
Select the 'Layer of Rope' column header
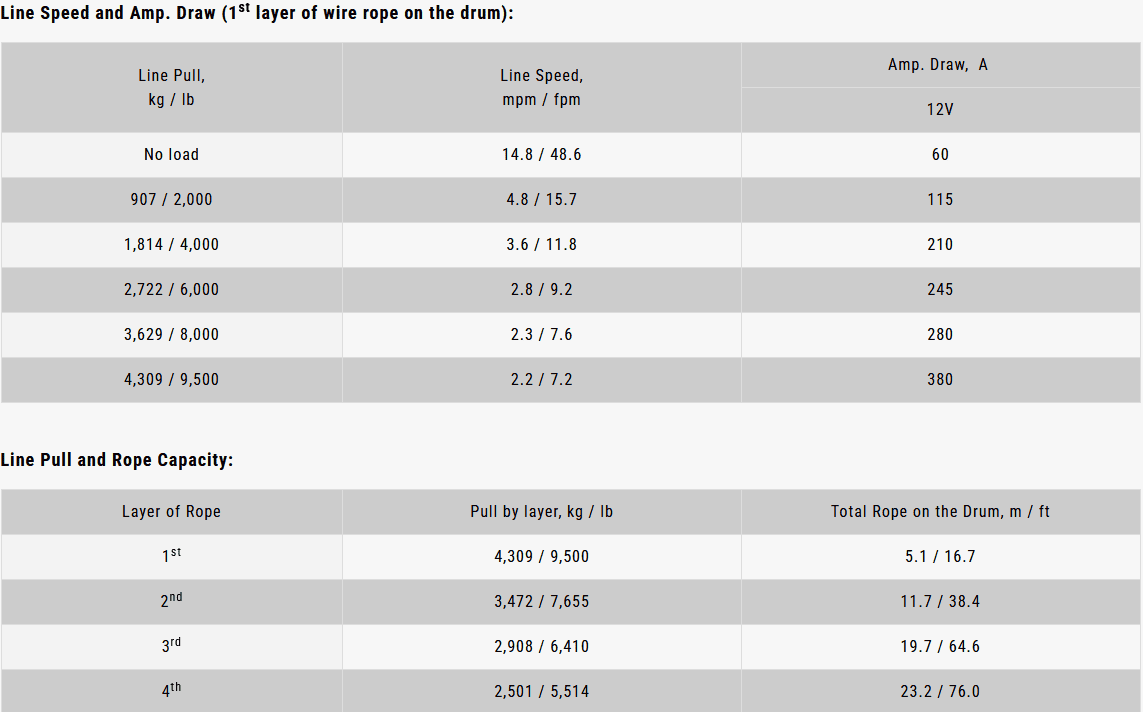click(x=171, y=511)
